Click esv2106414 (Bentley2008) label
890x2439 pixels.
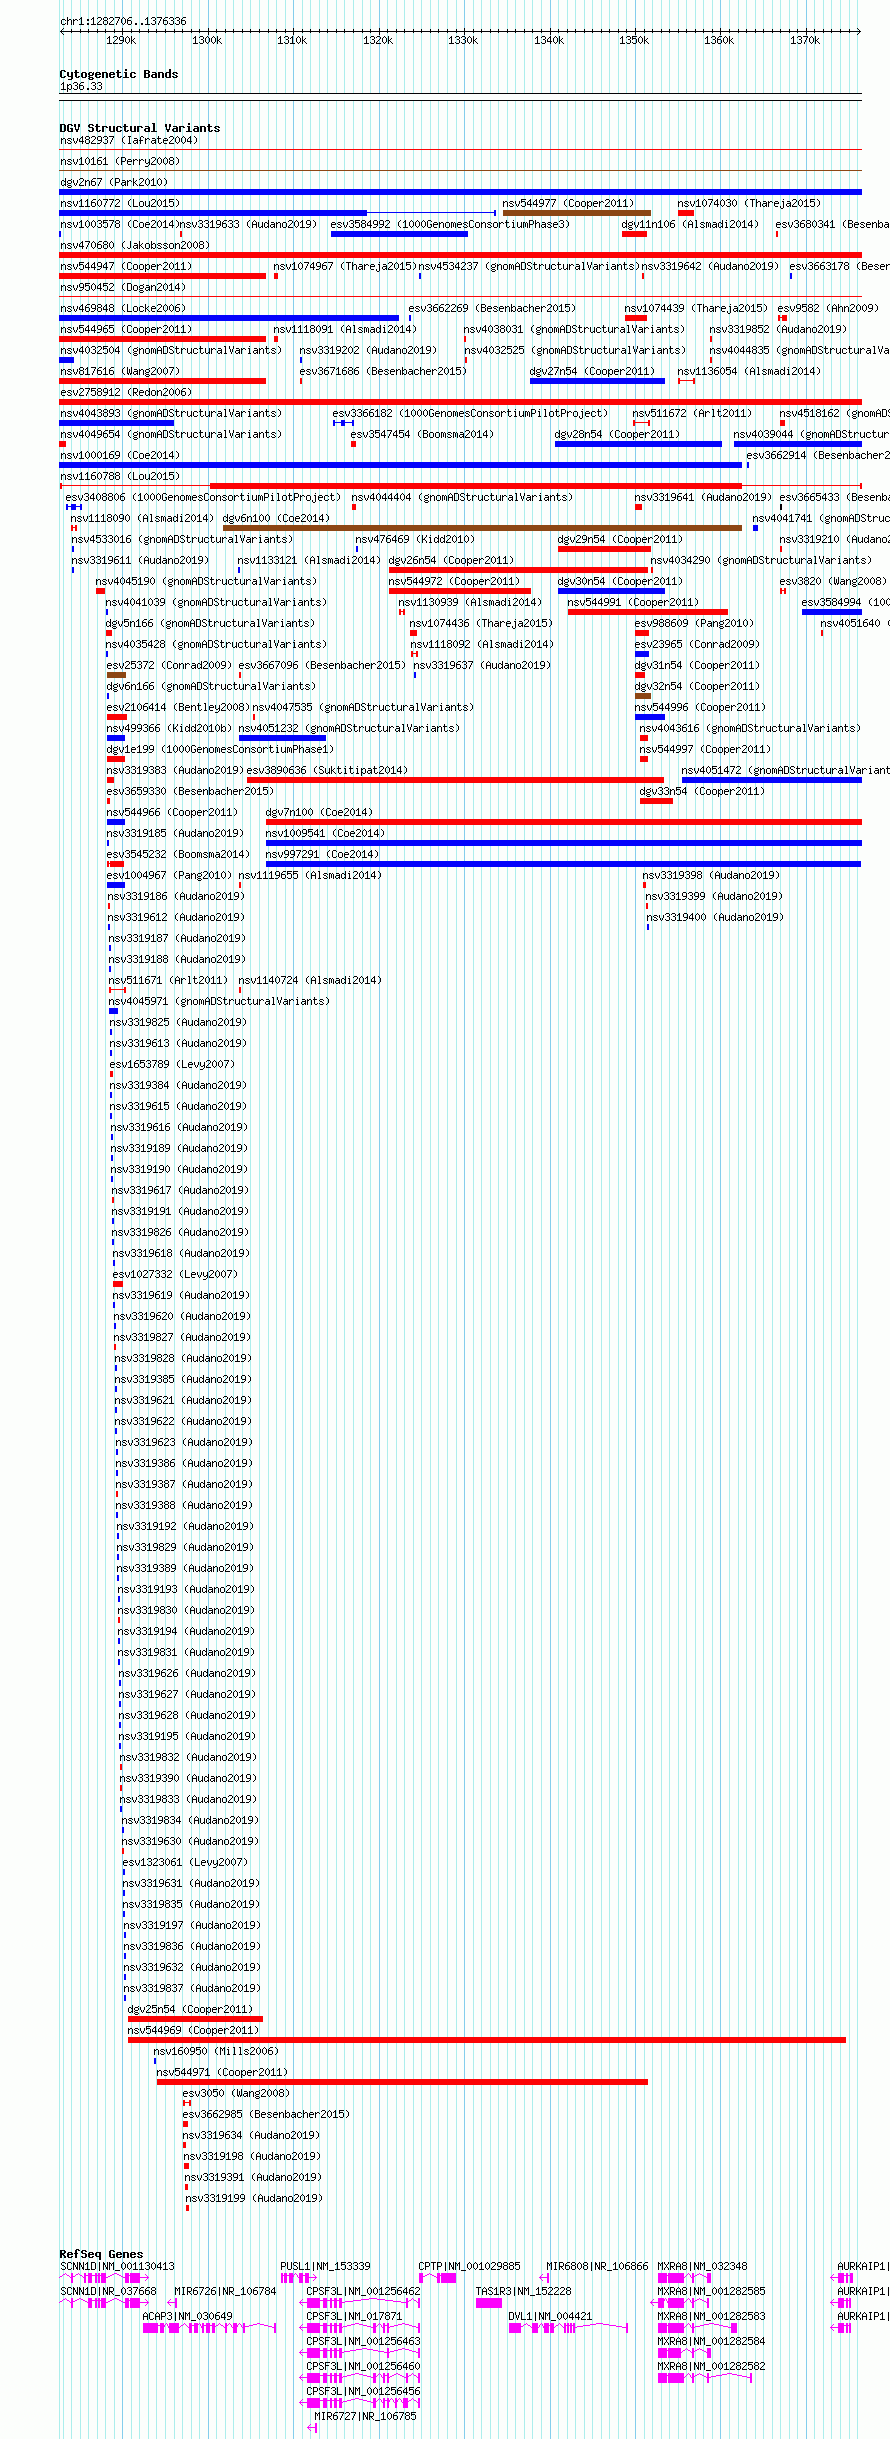[x=178, y=708]
